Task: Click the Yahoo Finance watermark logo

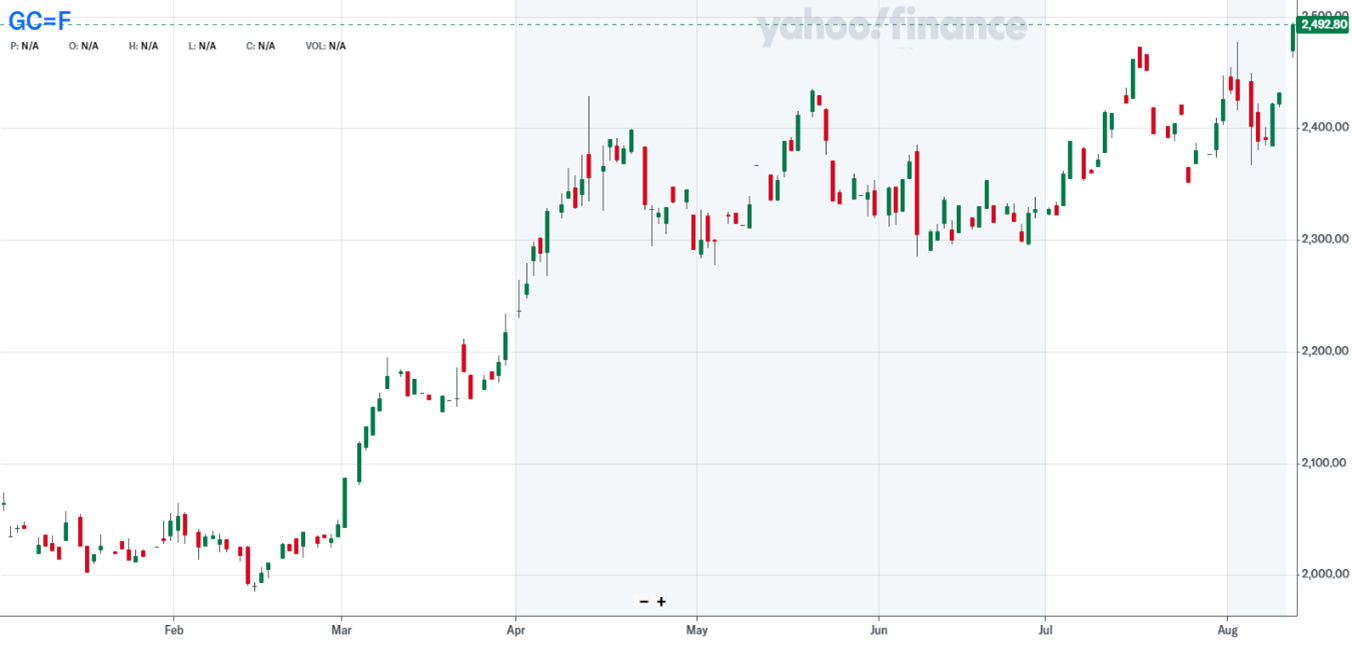Action: point(891,27)
